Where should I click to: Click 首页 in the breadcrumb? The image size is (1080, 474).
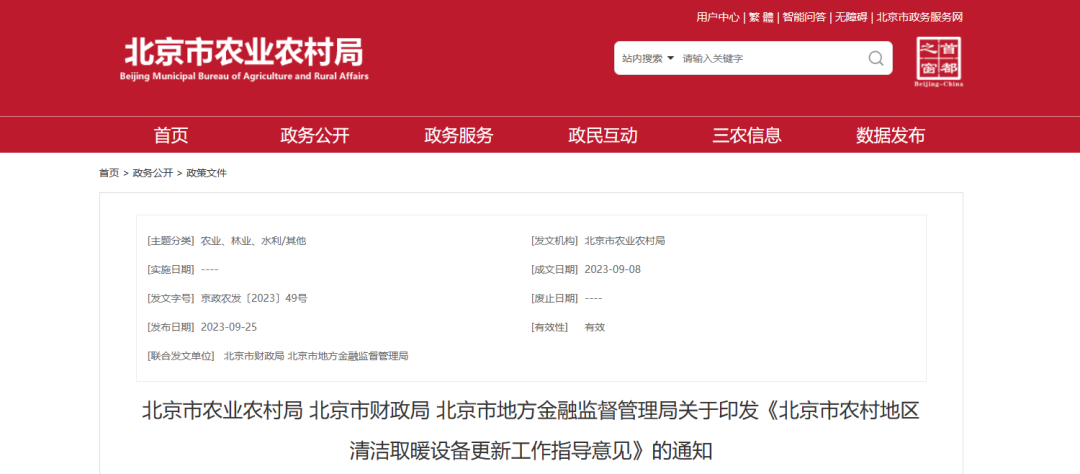pyautogui.click(x=108, y=173)
